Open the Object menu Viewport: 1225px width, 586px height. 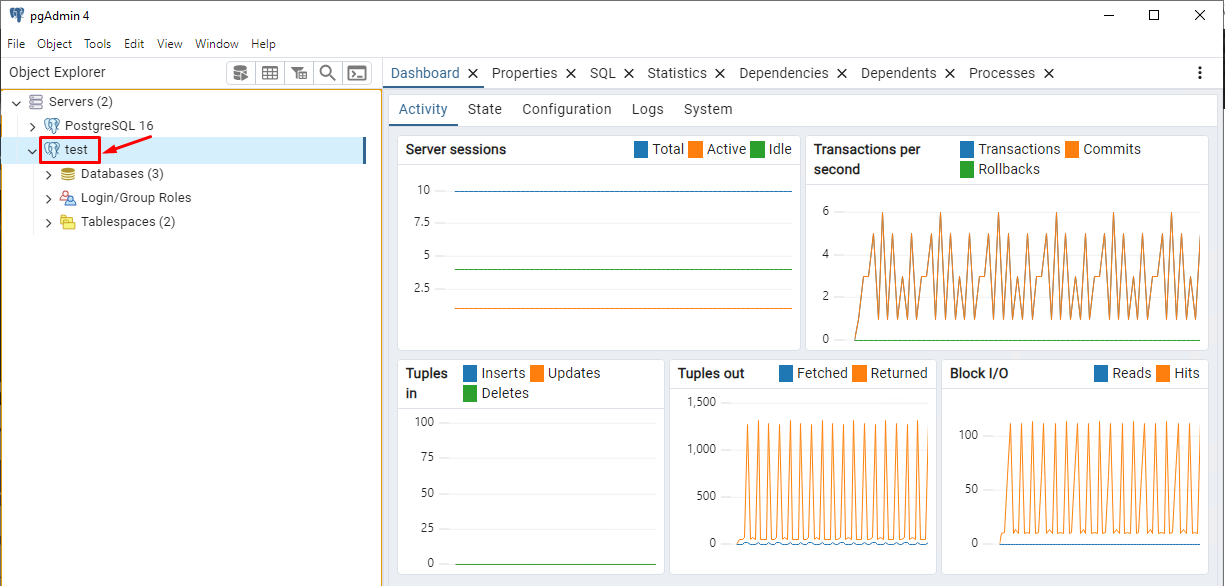coord(55,44)
